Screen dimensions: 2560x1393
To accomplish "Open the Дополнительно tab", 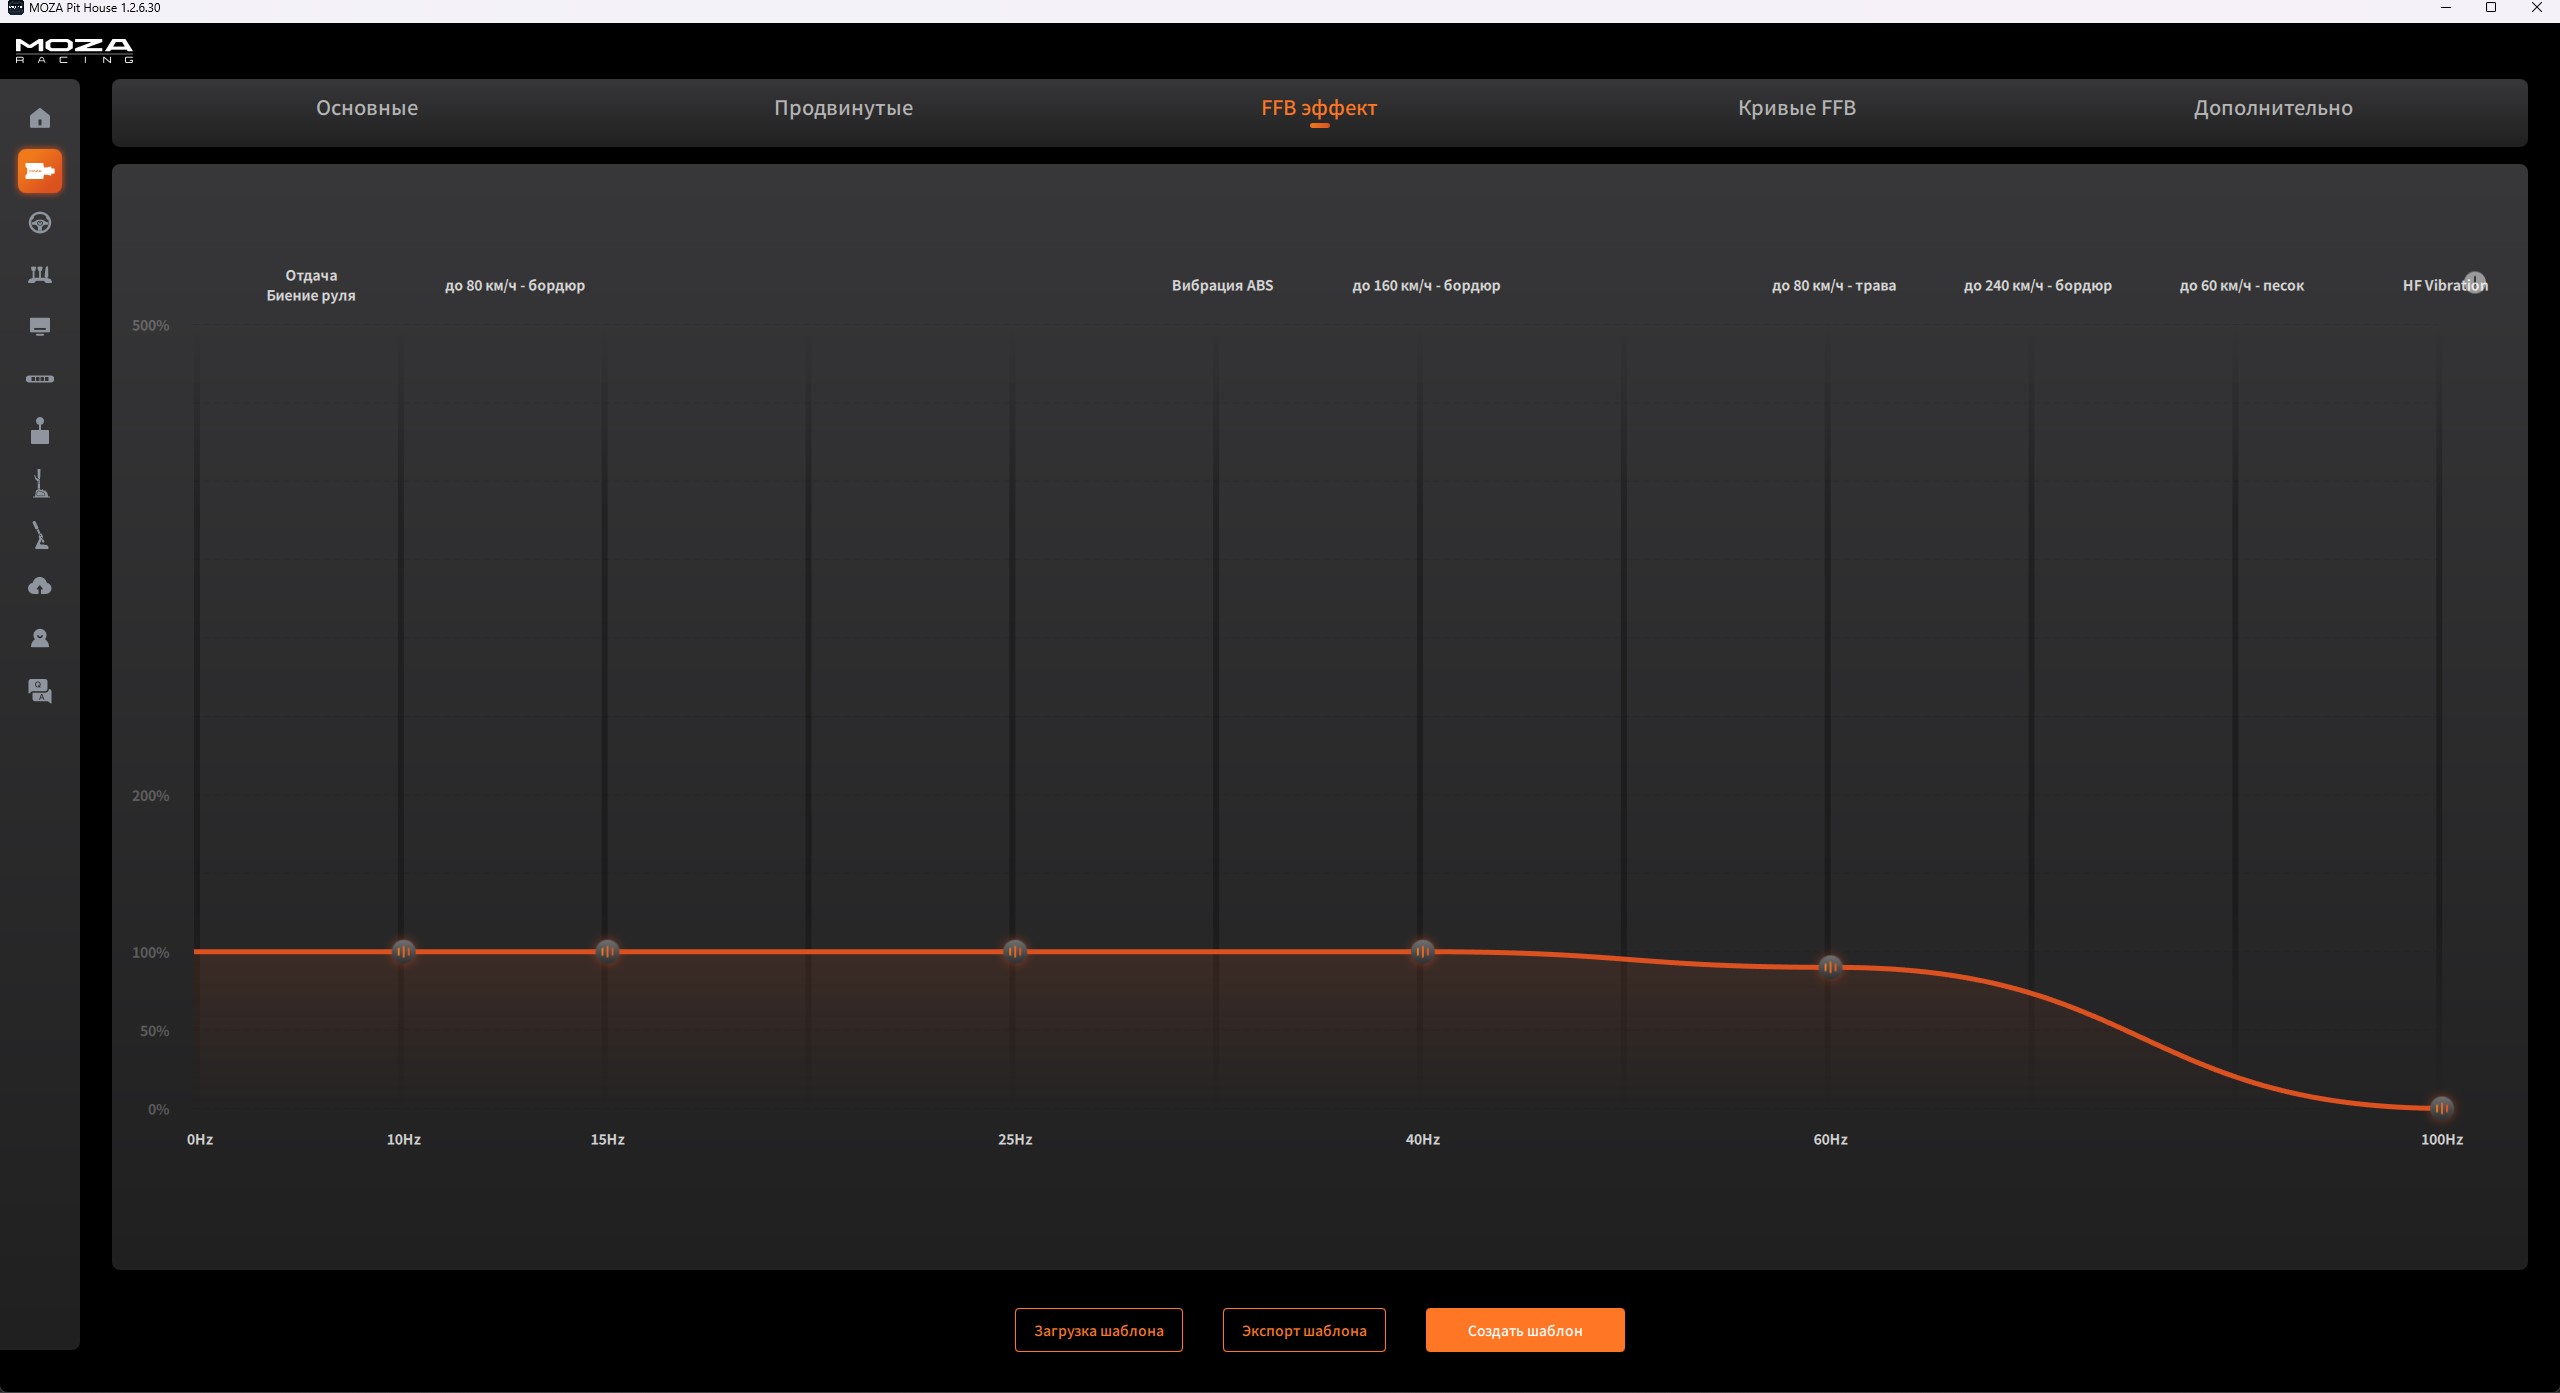I will (x=2273, y=108).
